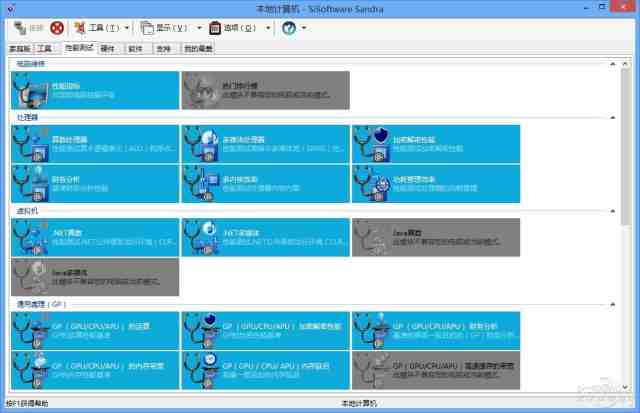Screen dimensions: 640x413
Task: Open the 工具(T) toolbar dropdown
Action: 100,28
